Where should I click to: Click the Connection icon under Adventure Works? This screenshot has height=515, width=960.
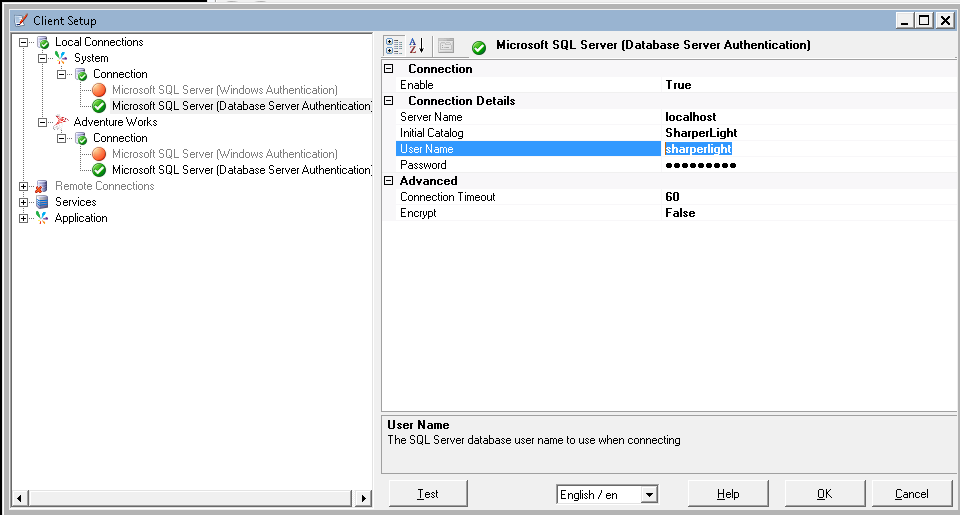click(81, 138)
